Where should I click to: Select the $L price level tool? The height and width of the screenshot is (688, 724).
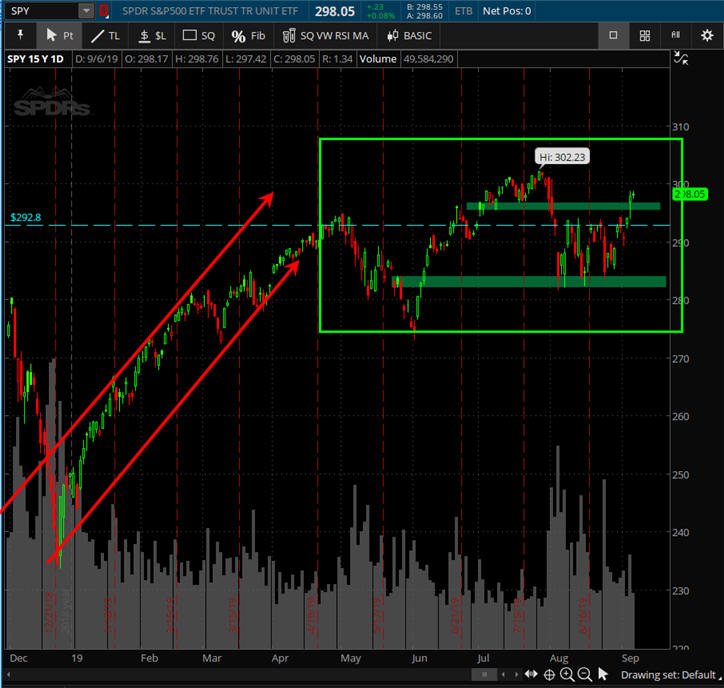point(152,36)
